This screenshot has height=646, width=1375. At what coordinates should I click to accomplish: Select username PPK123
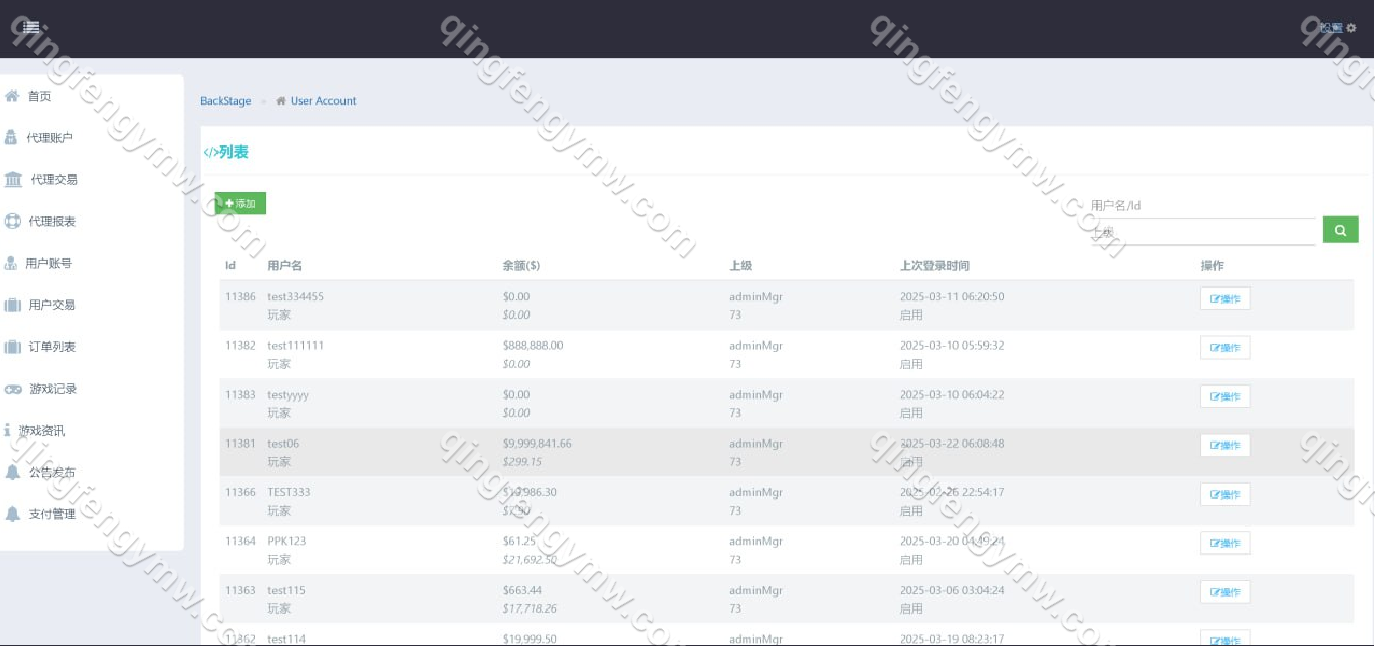[x=287, y=542]
